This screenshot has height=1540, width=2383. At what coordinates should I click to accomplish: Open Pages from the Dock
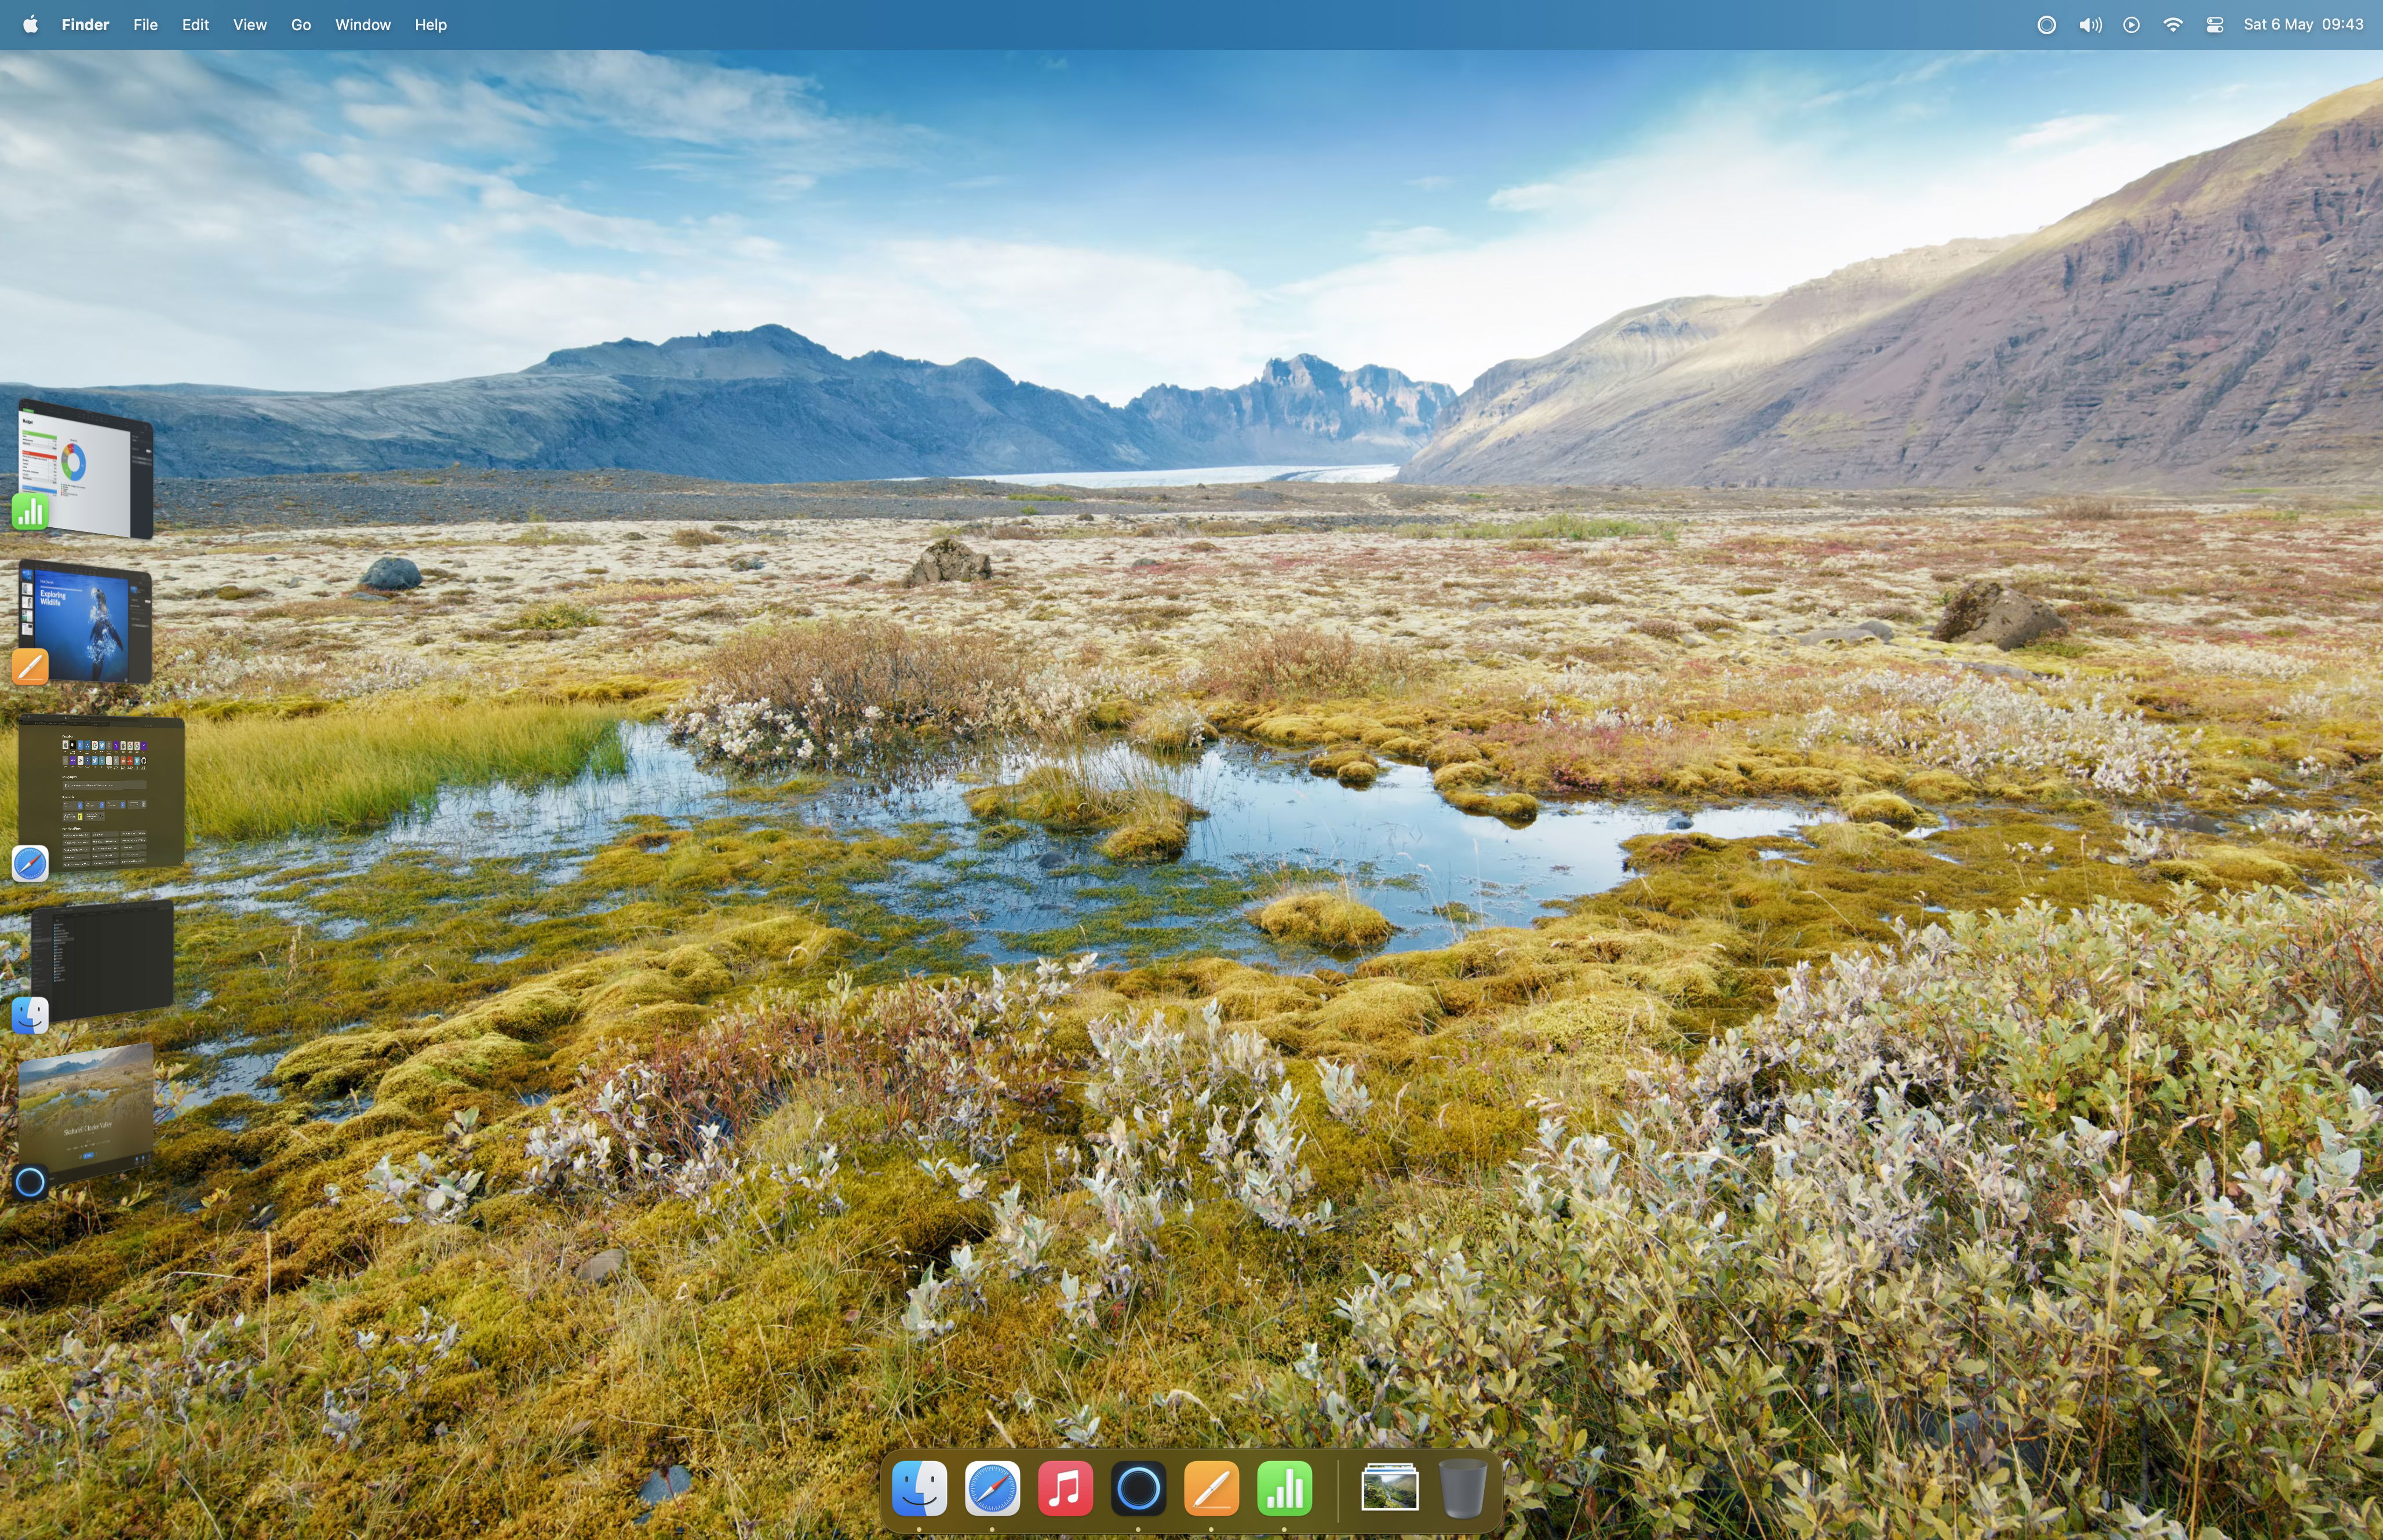click(1211, 1487)
